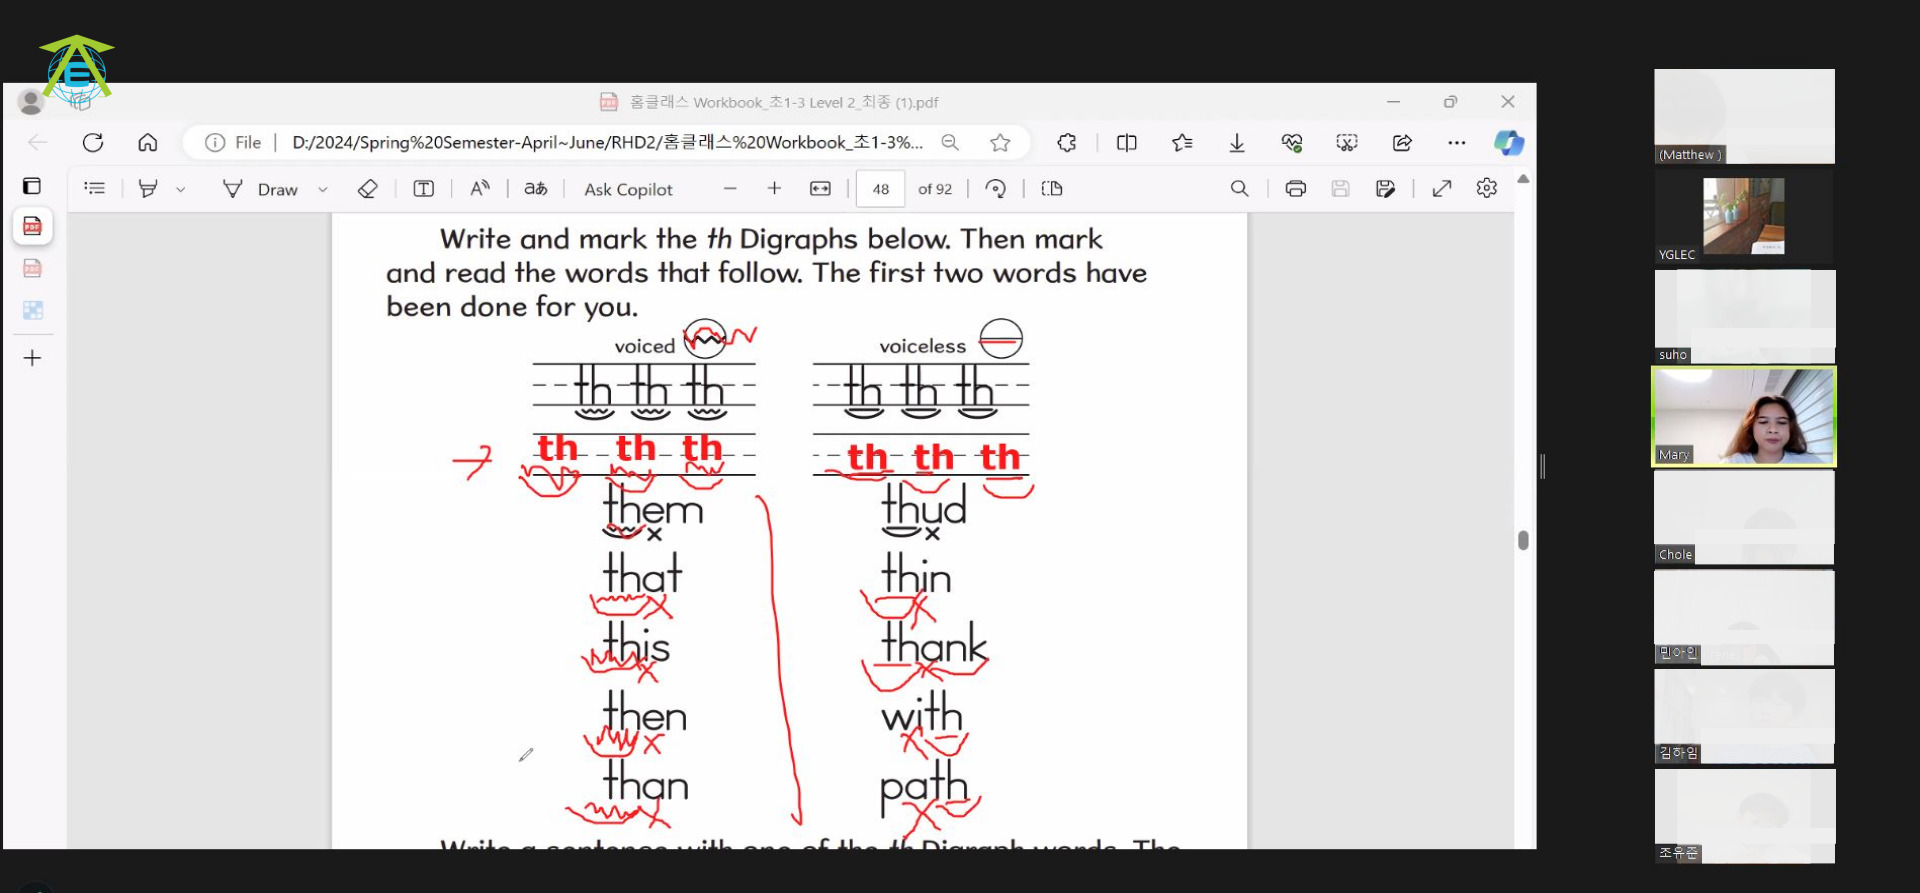
Task: Click the File address bar info icon
Action: [215, 143]
